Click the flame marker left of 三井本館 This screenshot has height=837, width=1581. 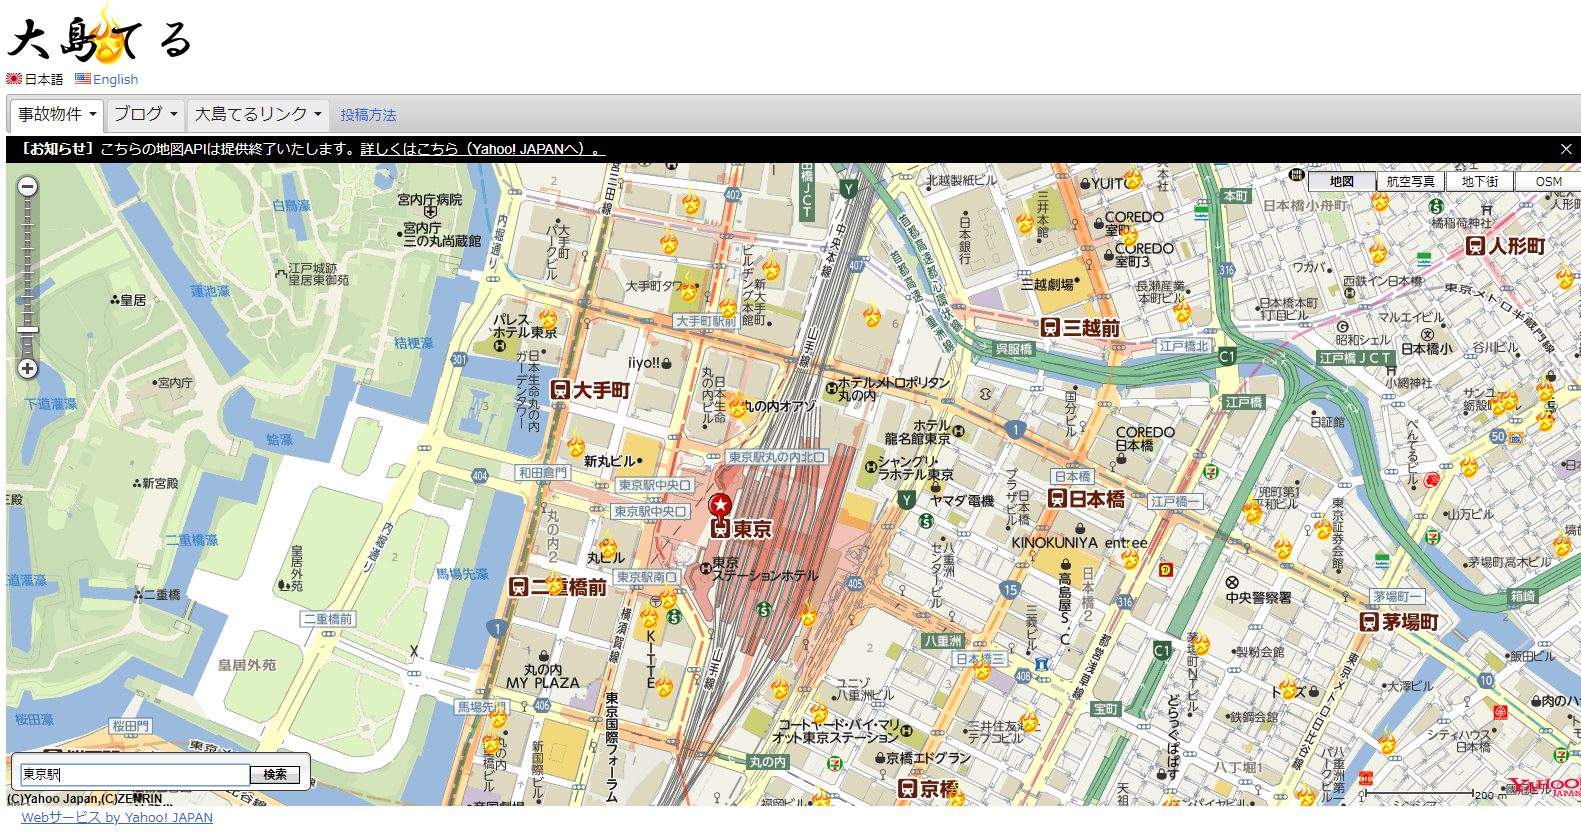[x=1025, y=221]
